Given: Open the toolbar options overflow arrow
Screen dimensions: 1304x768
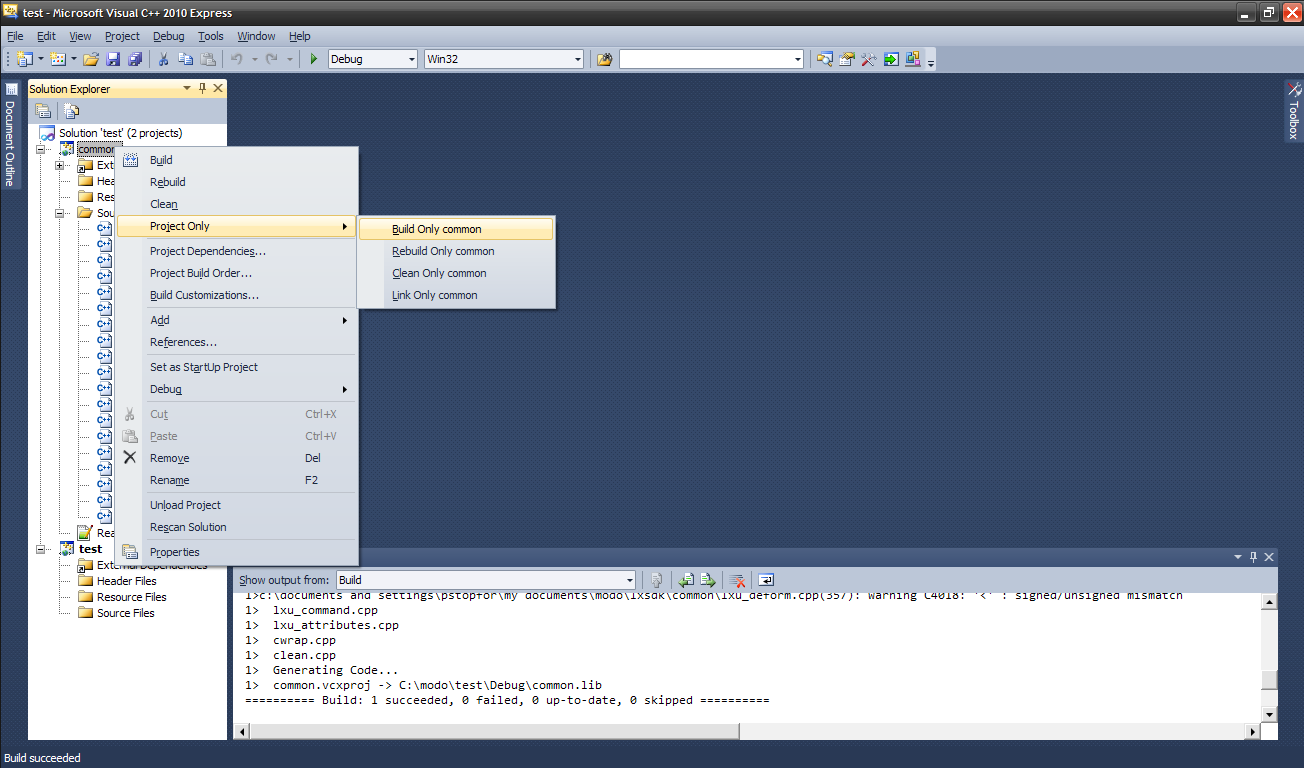Looking at the screenshot, I should (x=931, y=62).
